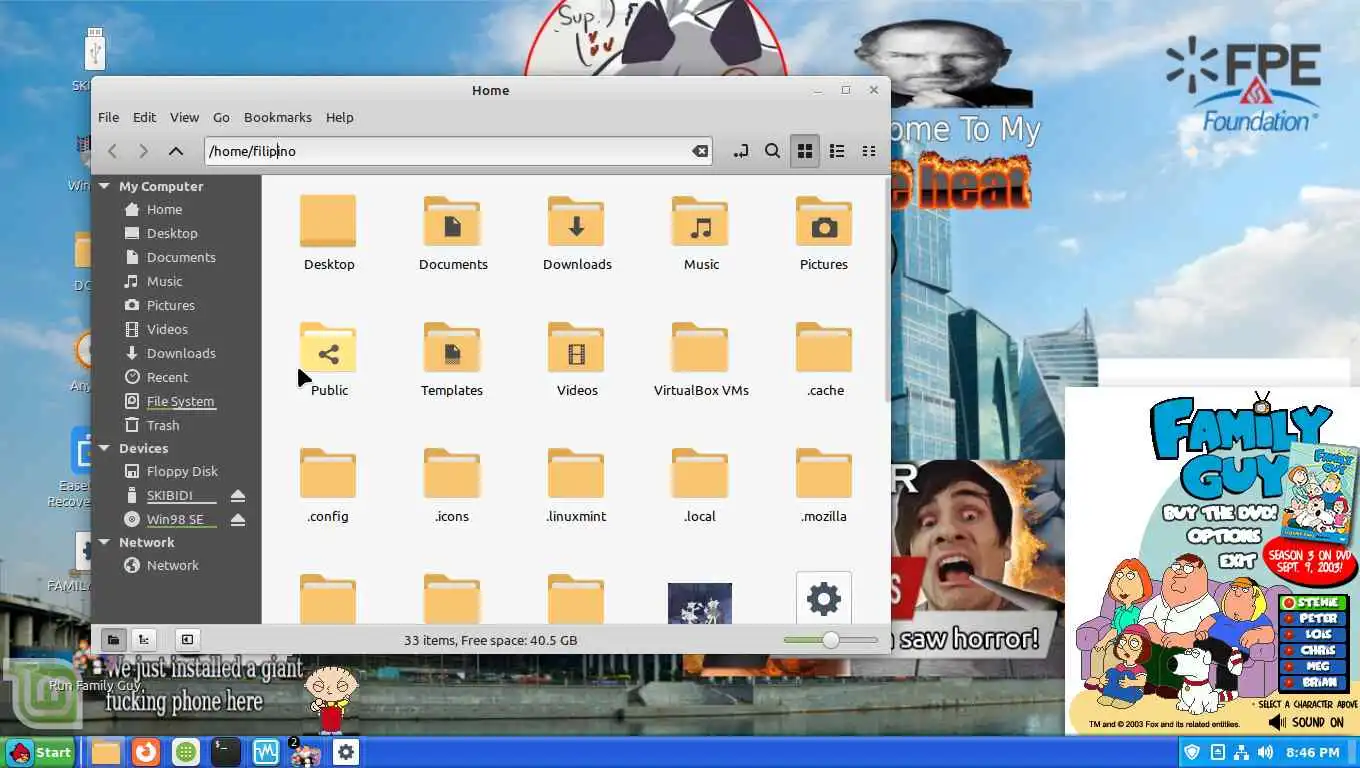Clear the location bar text
This screenshot has height=768, width=1360.
pos(700,151)
